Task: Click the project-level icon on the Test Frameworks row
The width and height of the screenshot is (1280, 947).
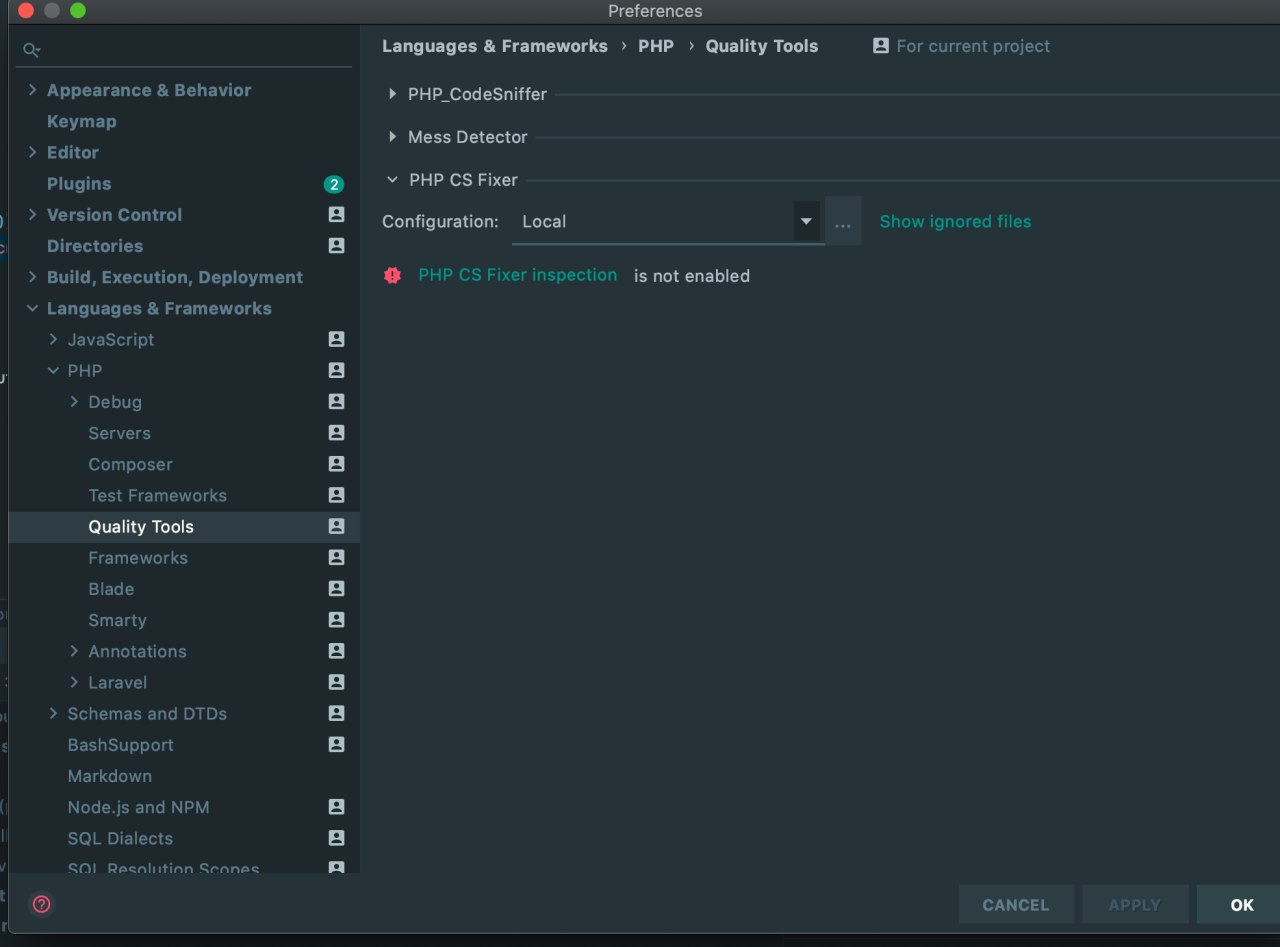Action: tap(337, 495)
